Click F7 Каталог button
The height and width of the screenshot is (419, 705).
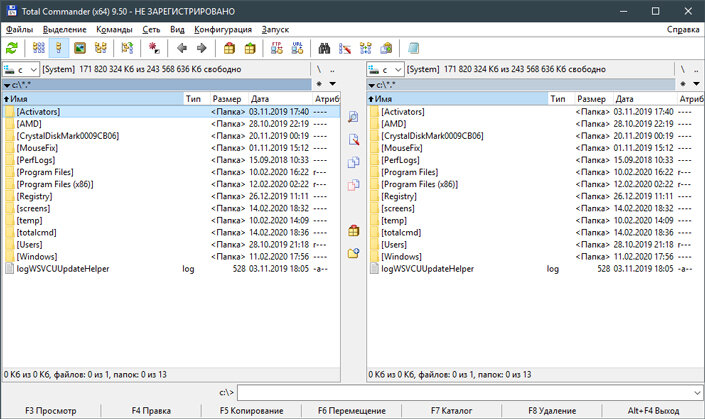pos(451,410)
